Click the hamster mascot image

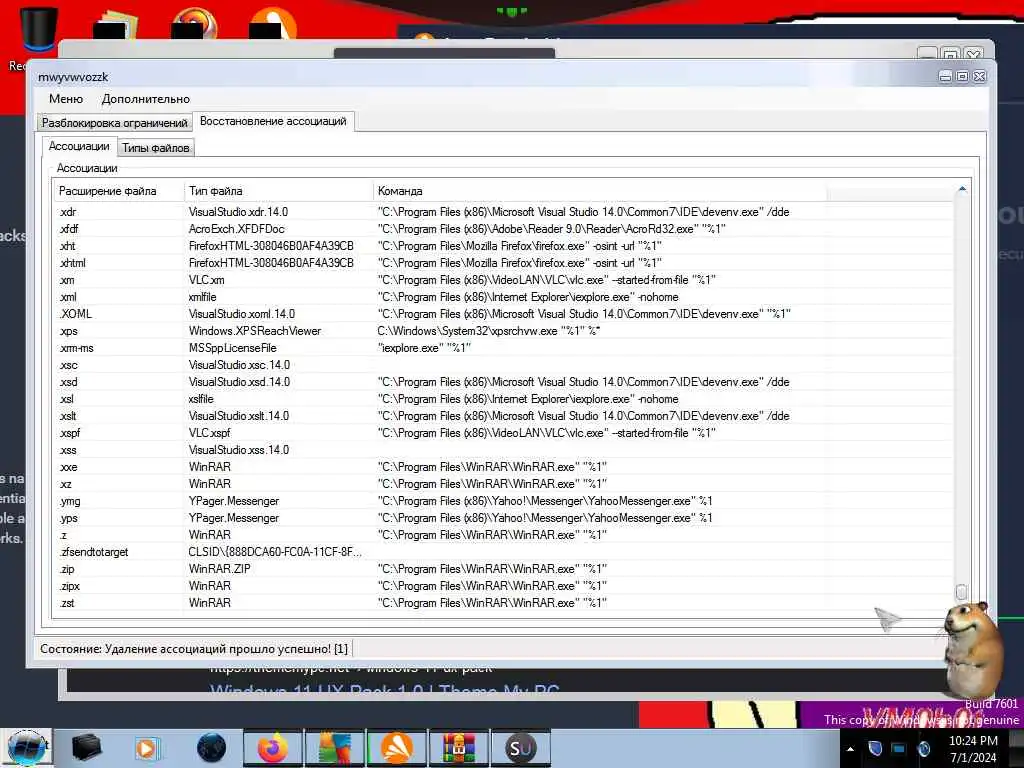pos(973,650)
